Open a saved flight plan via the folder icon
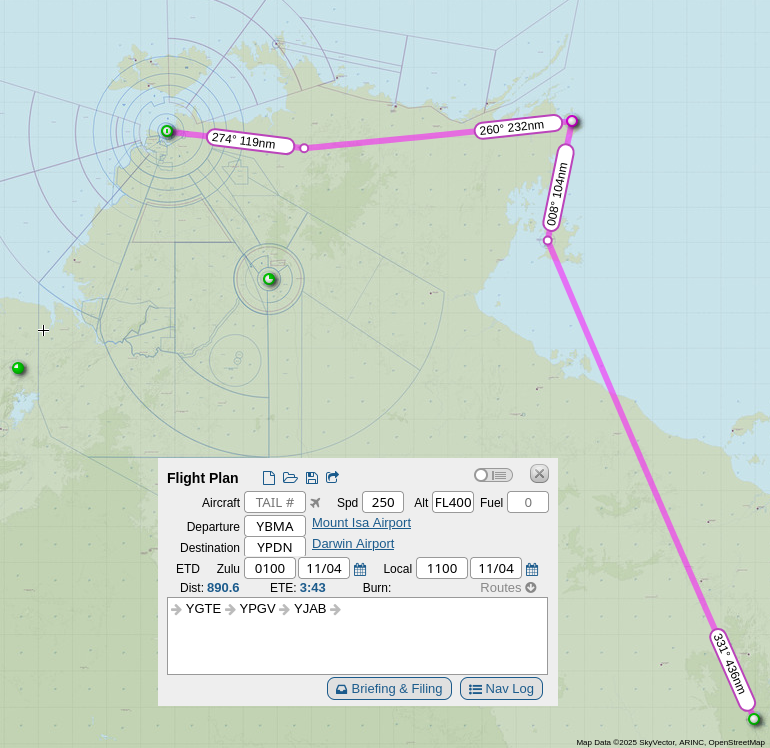The image size is (770, 748). tap(290, 478)
